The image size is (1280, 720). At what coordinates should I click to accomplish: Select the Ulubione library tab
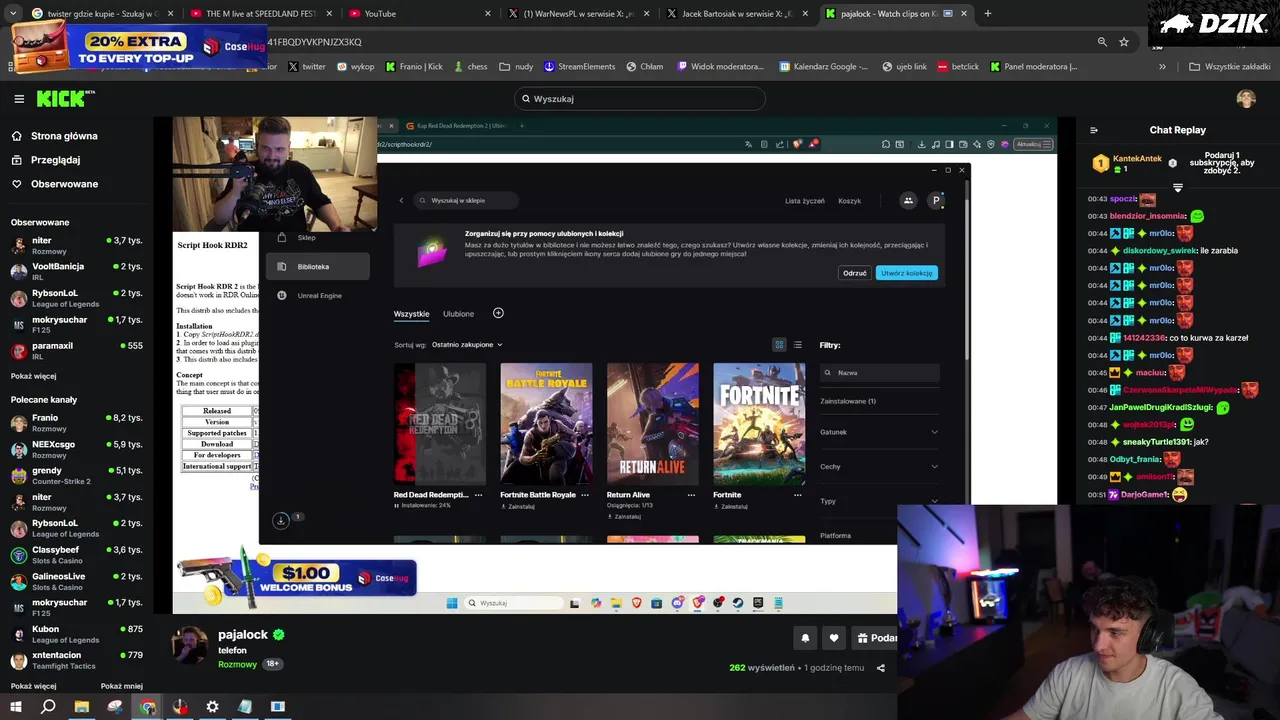tap(458, 314)
